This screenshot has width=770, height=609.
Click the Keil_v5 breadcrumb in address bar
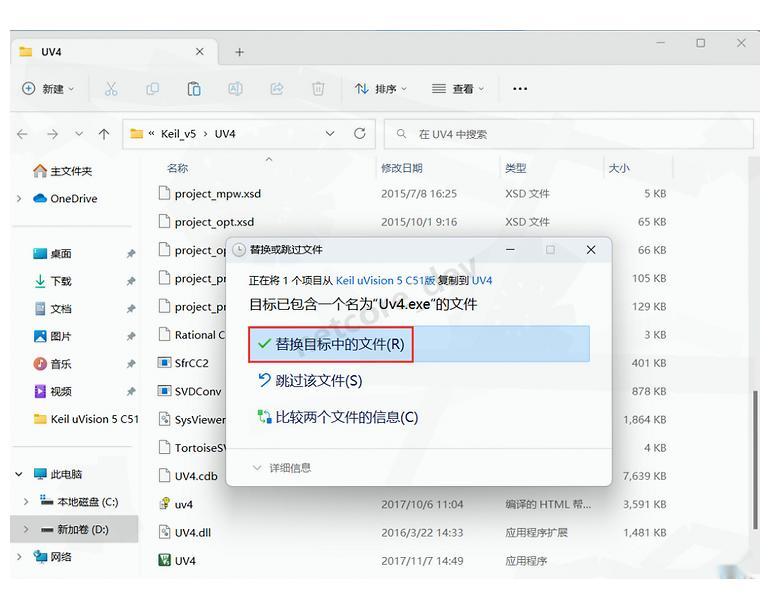pos(178,134)
